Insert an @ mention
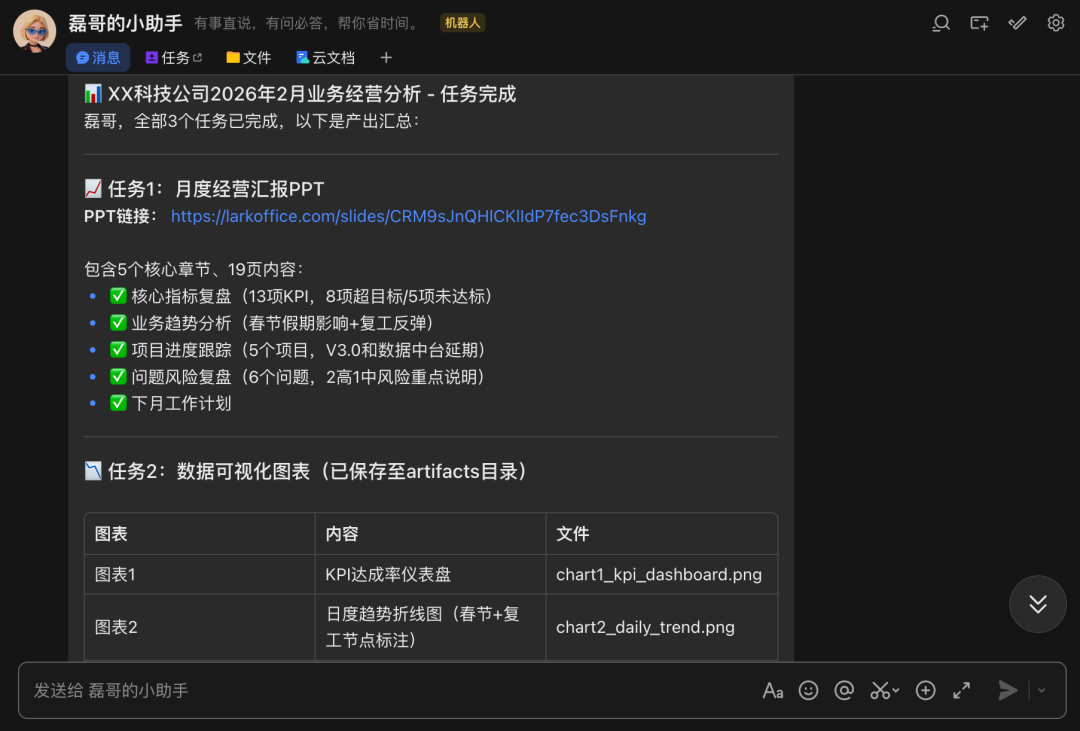The height and width of the screenshot is (731, 1080). 844,690
